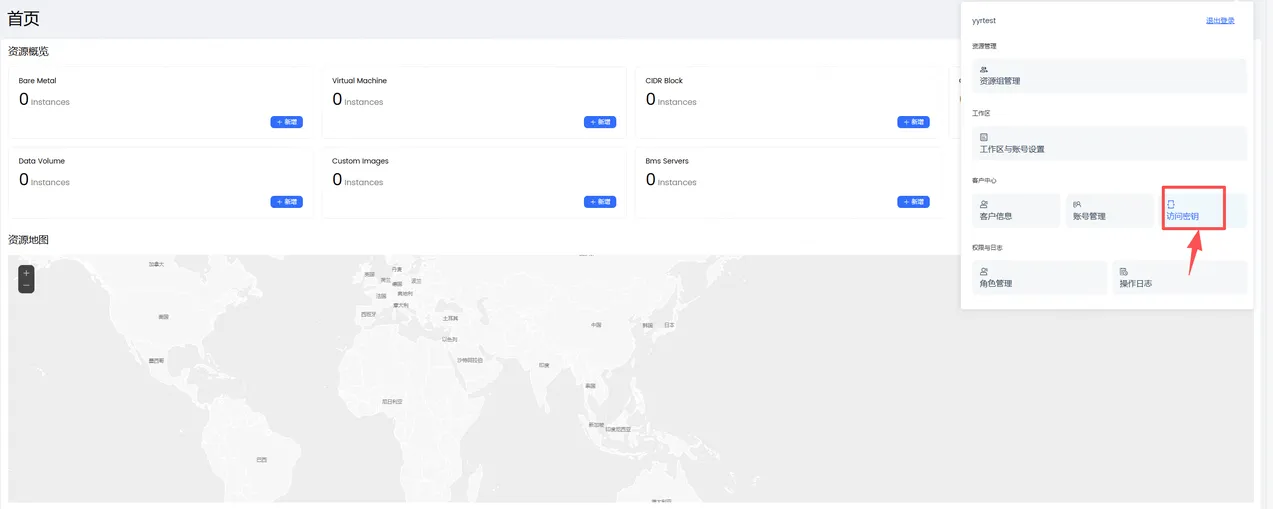The height and width of the screenshot is (509, 1273).
Task: Click the yyrtest username
Action: (984, 20)
